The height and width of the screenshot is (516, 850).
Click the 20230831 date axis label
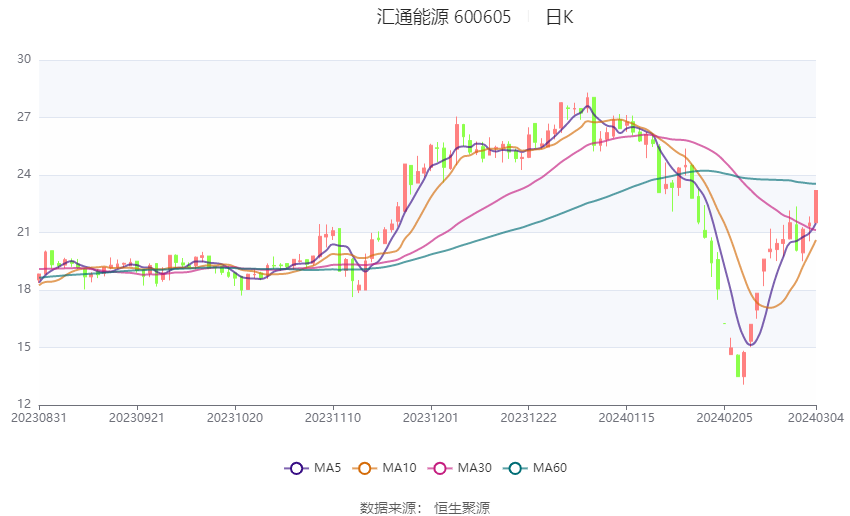[x=39, y=418]
